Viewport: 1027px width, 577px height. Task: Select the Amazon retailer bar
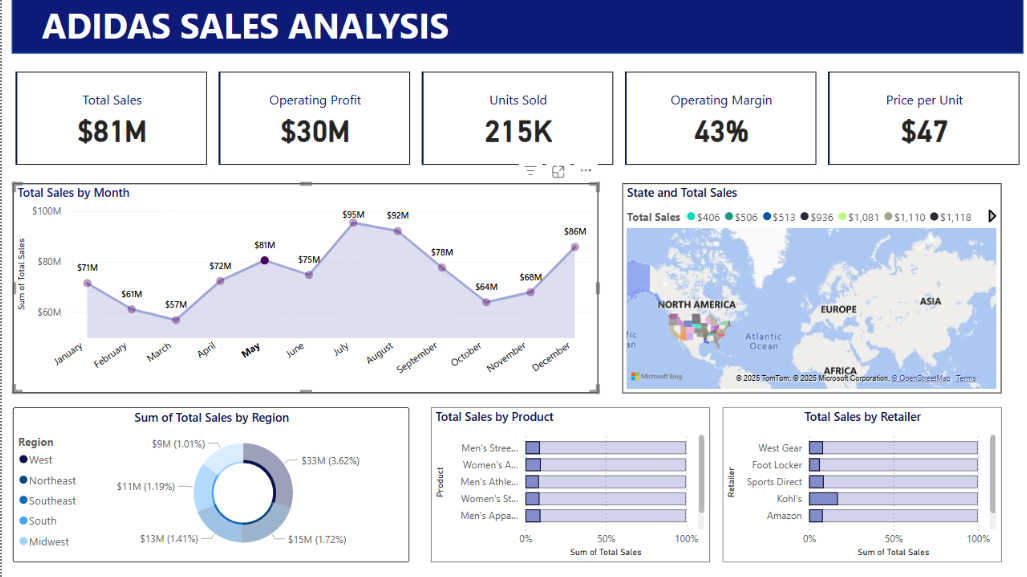click(893, 516)
